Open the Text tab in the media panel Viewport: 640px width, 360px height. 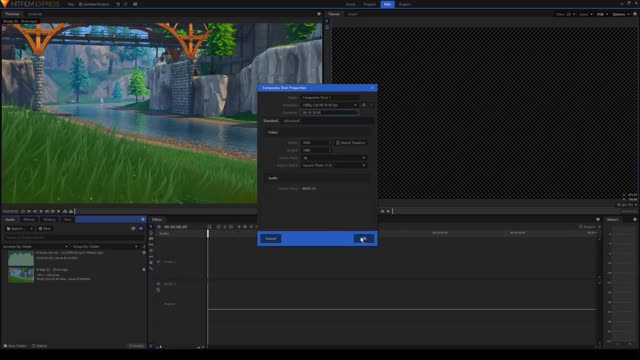tap(67, 220)
